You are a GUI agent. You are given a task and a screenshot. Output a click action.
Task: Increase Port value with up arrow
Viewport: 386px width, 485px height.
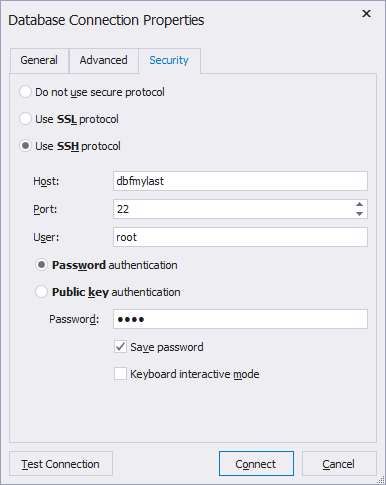[359, 204]
